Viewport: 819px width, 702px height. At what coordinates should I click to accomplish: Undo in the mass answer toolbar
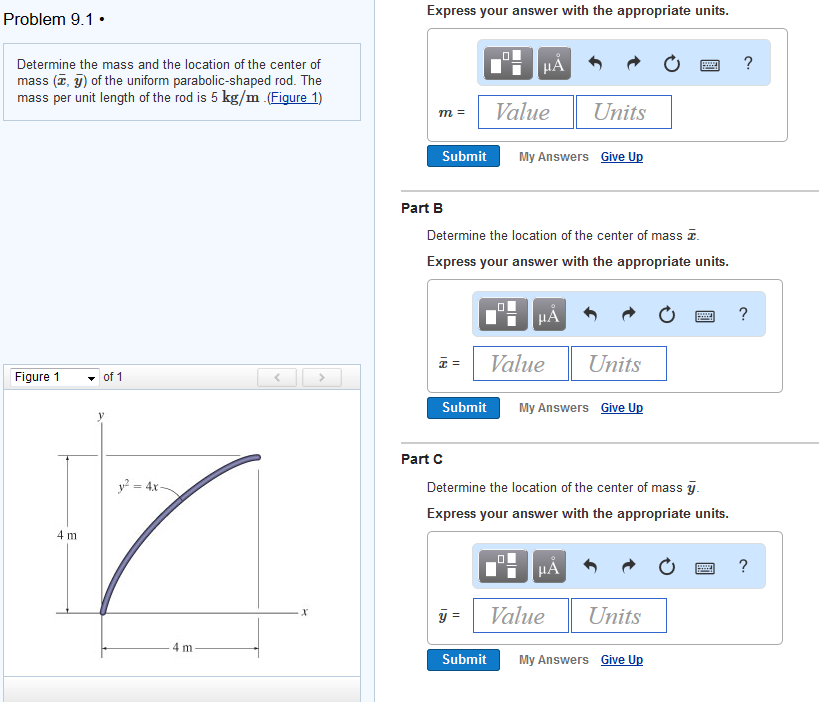(595, 63)
